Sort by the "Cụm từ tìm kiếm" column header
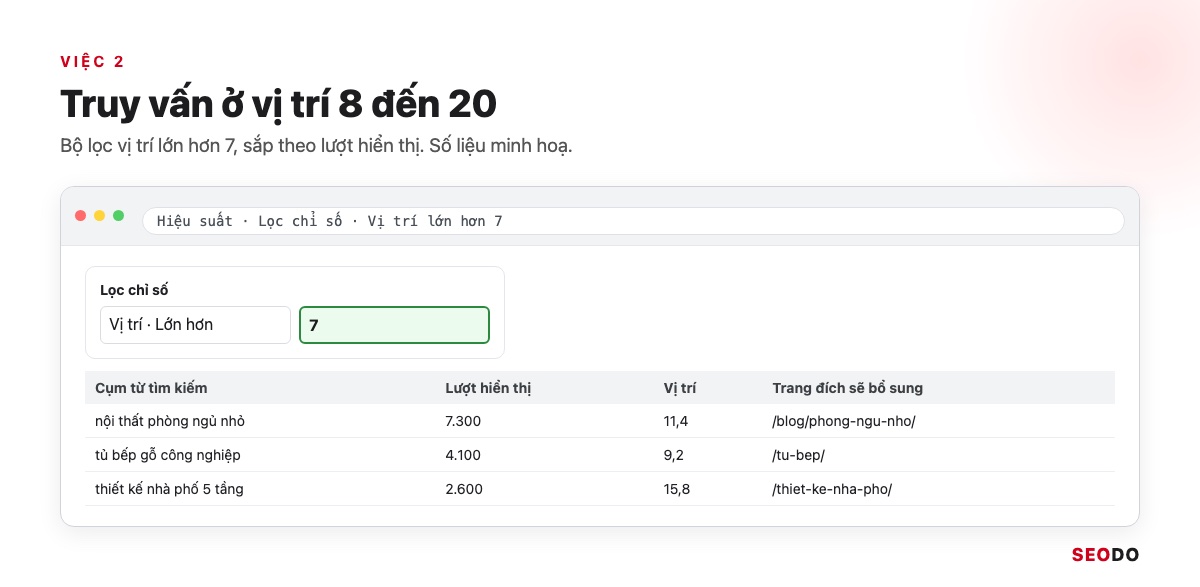 click(151, 388)
